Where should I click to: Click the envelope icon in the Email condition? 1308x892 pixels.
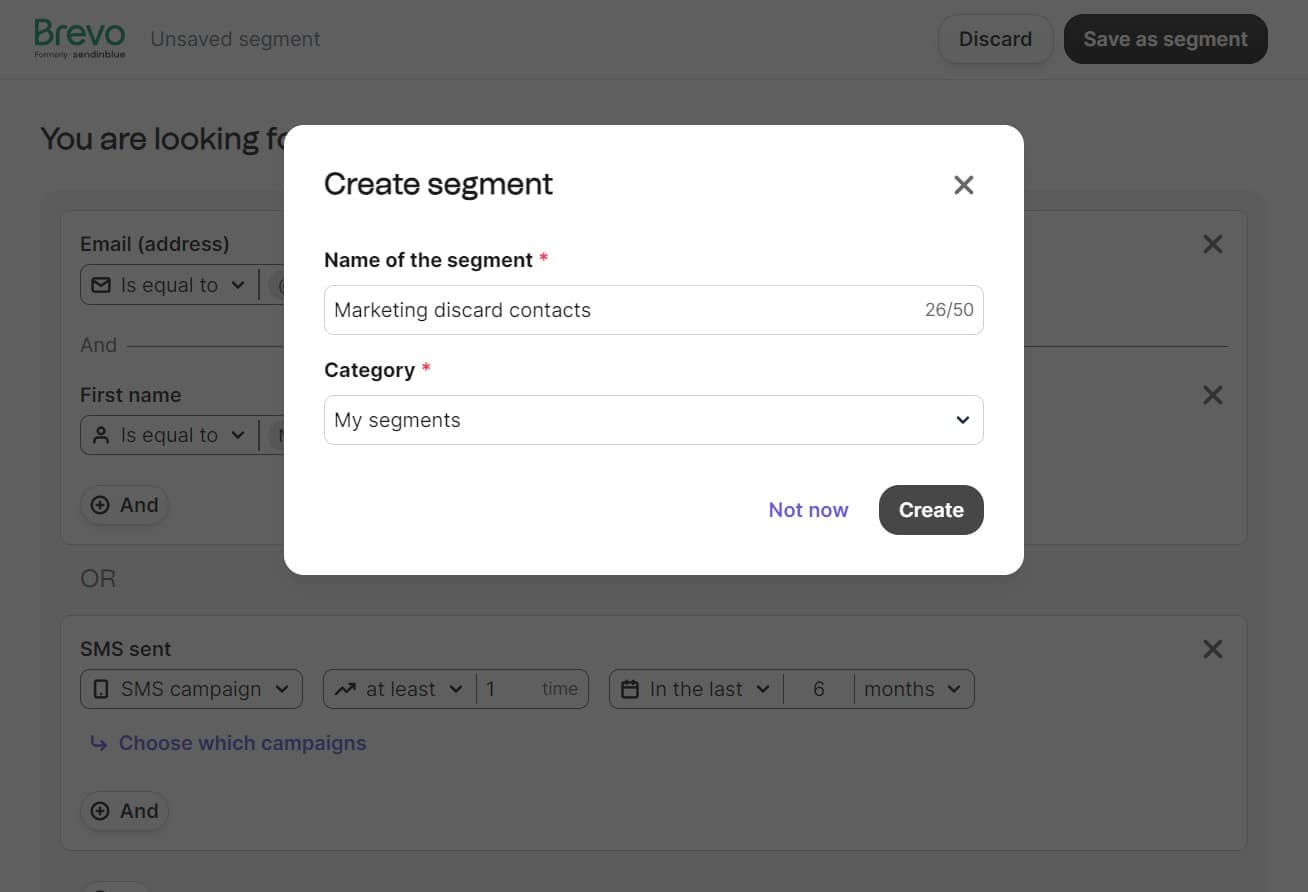tap(102, 284)
